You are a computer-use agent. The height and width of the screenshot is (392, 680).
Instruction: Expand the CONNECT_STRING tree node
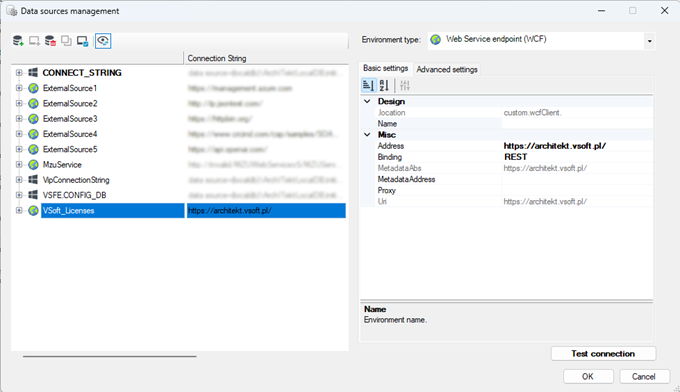point(19,72)
